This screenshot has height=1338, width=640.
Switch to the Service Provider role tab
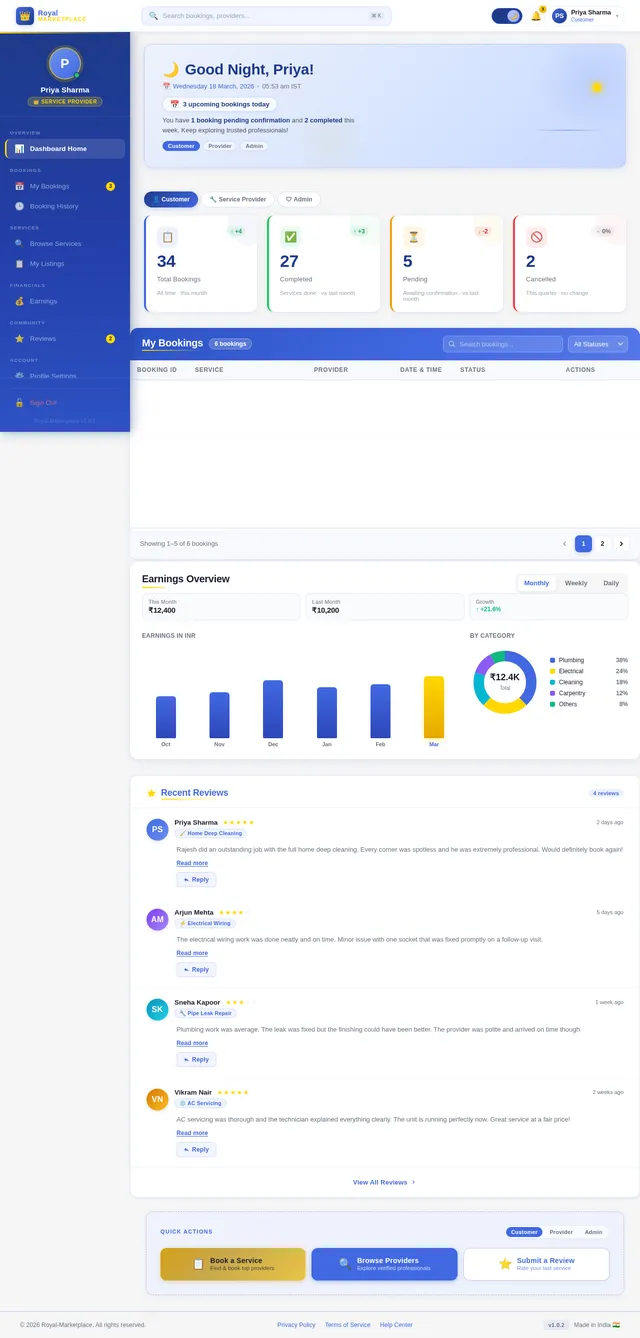(x=238, y=199)
